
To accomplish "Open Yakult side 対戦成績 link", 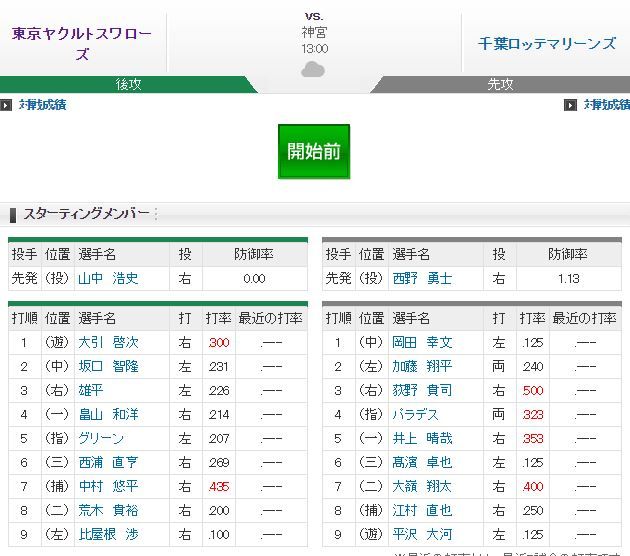I will pos(43,105).
